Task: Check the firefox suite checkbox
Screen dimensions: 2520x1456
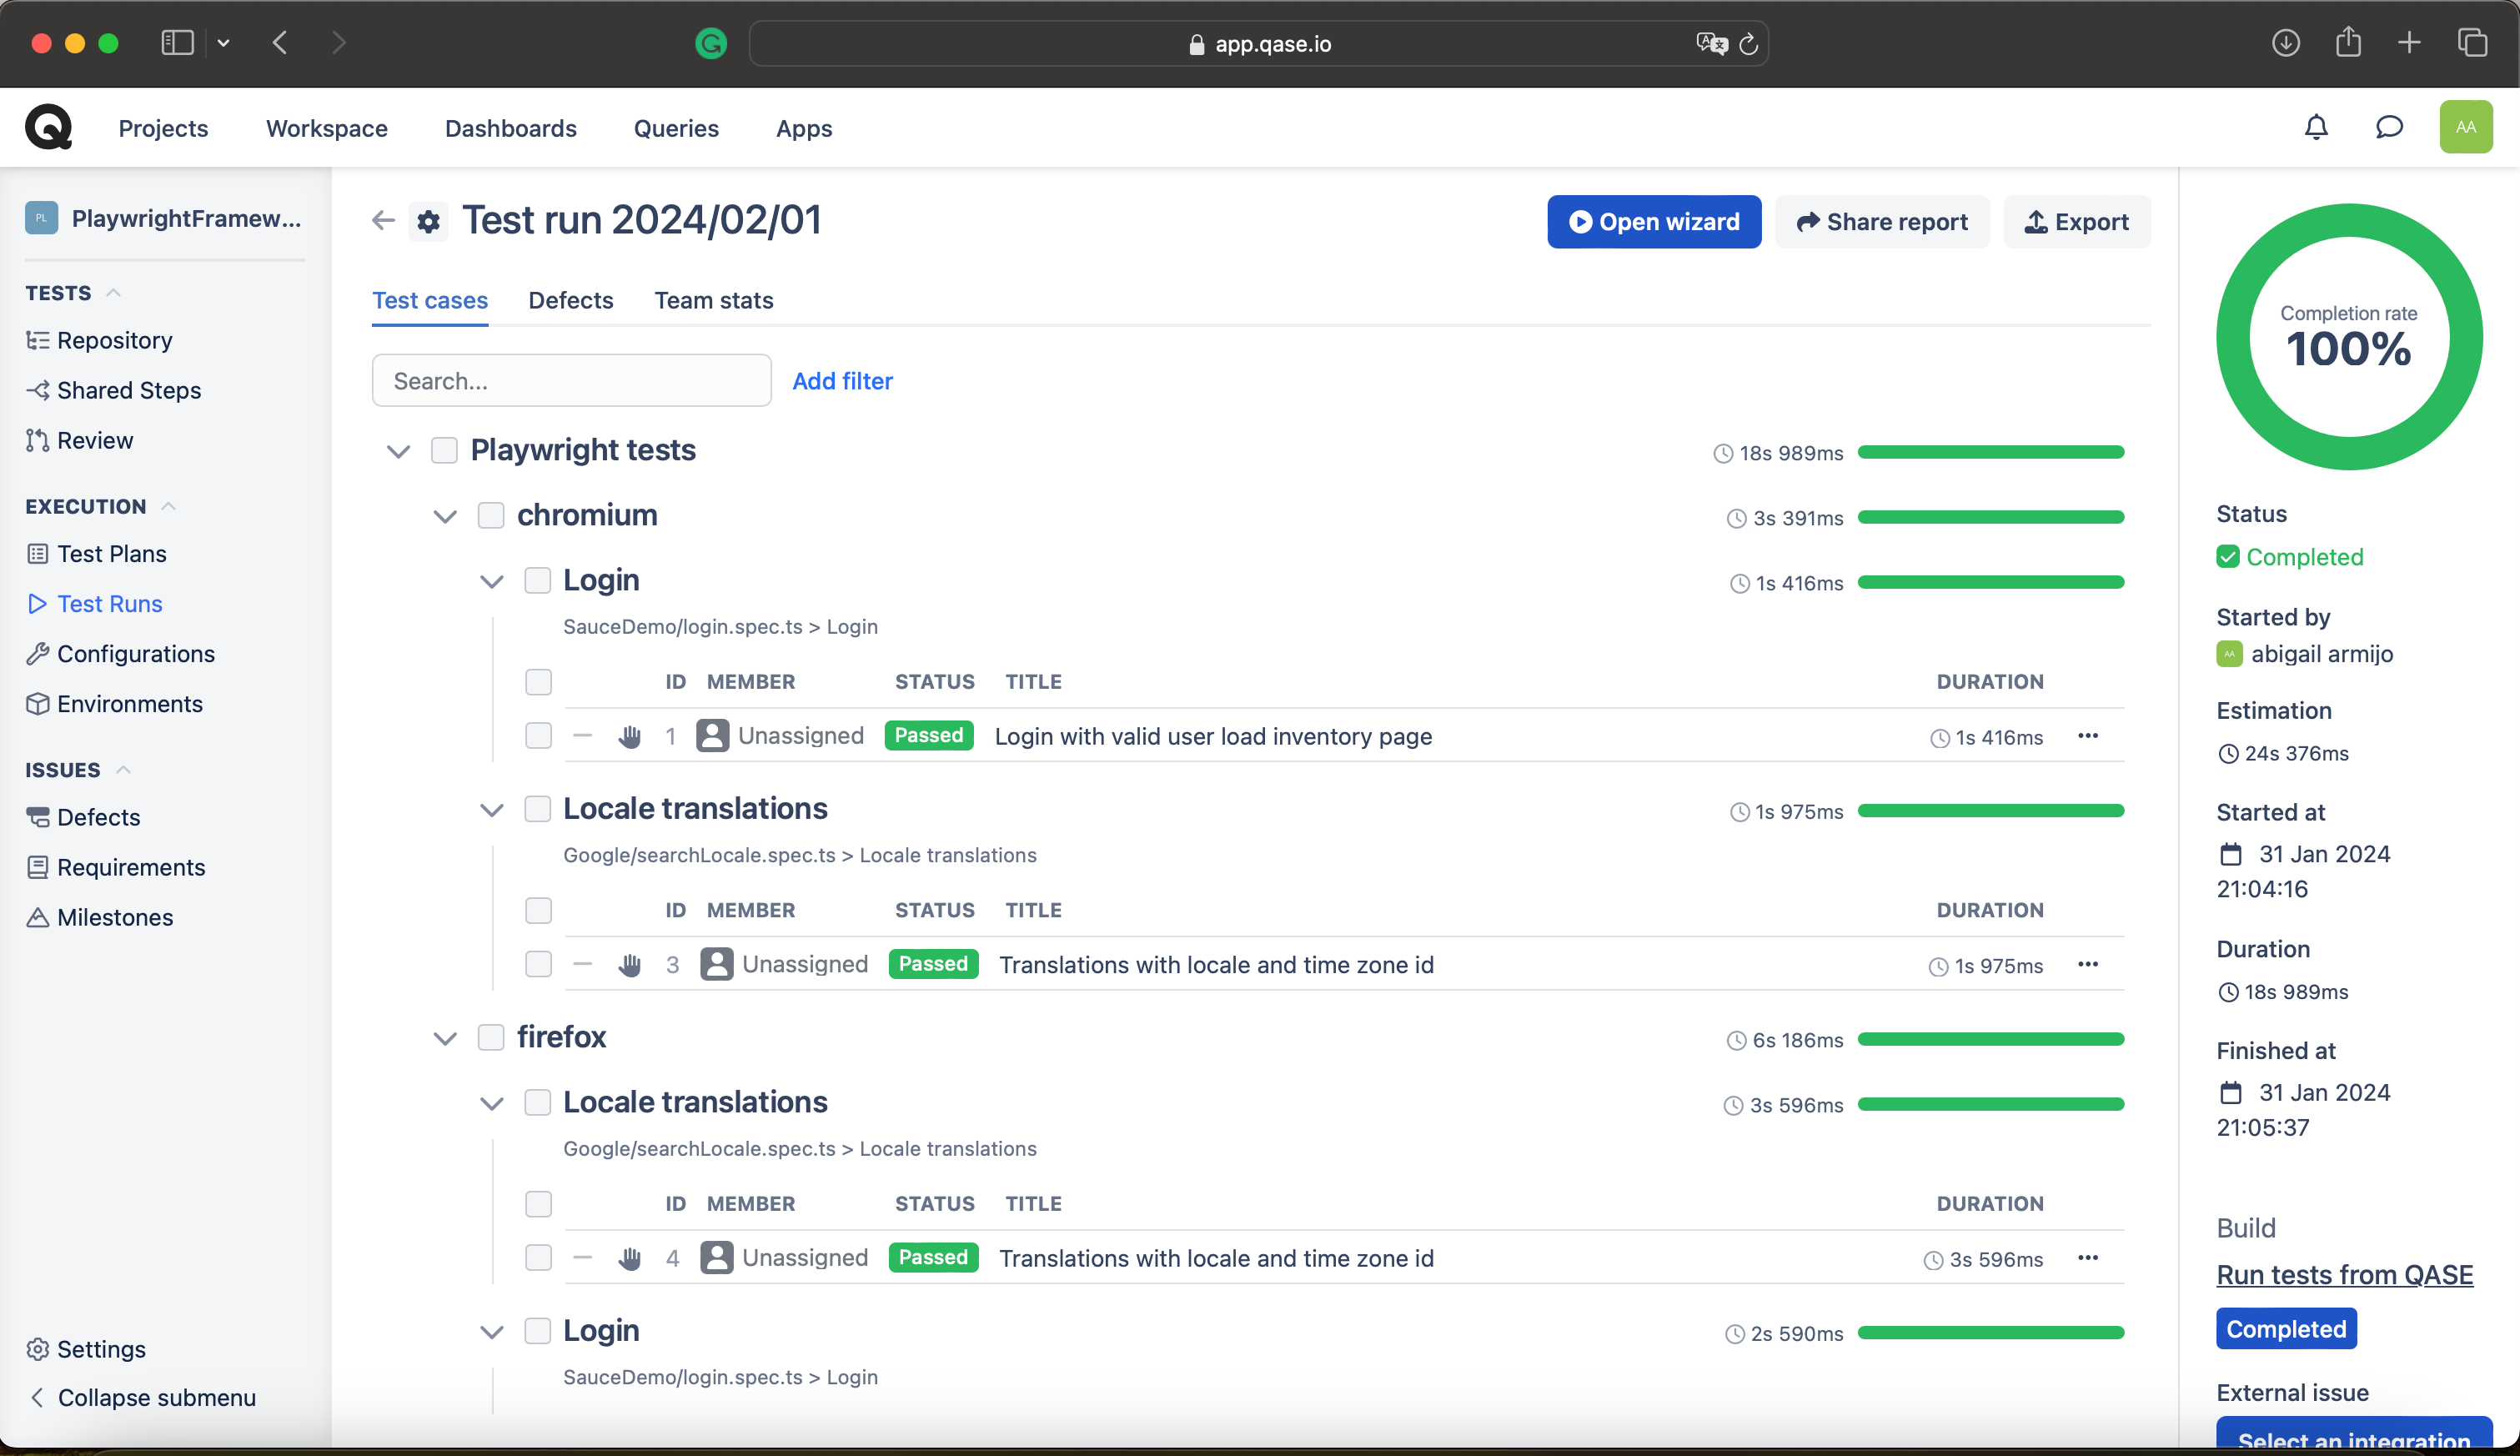Action: pos(491,1037)
